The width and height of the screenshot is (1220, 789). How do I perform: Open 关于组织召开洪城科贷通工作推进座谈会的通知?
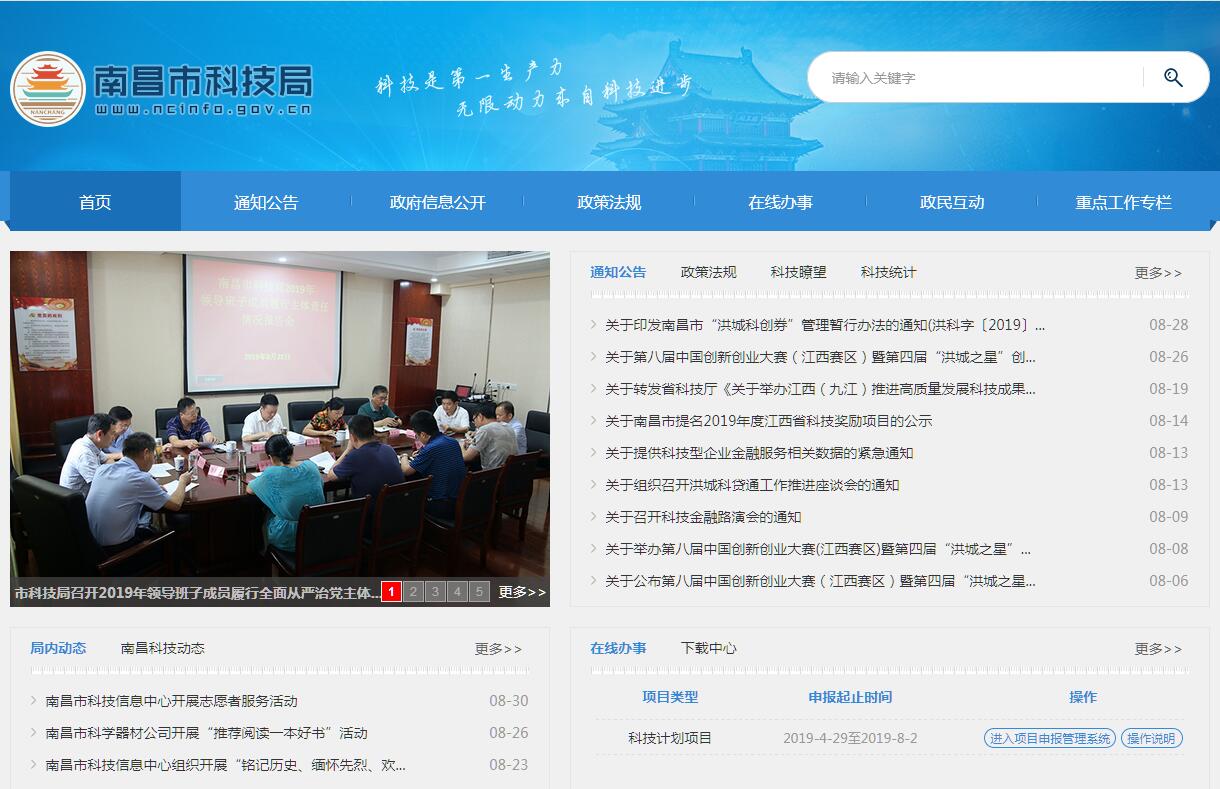coord(752,485)
